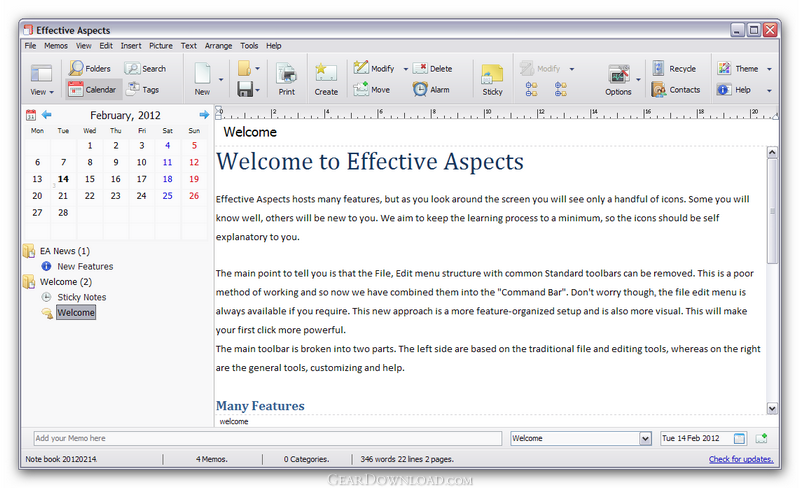Click the Move memo button
The width and height of the screenshot is (800, 488).
tap(372, 89)
